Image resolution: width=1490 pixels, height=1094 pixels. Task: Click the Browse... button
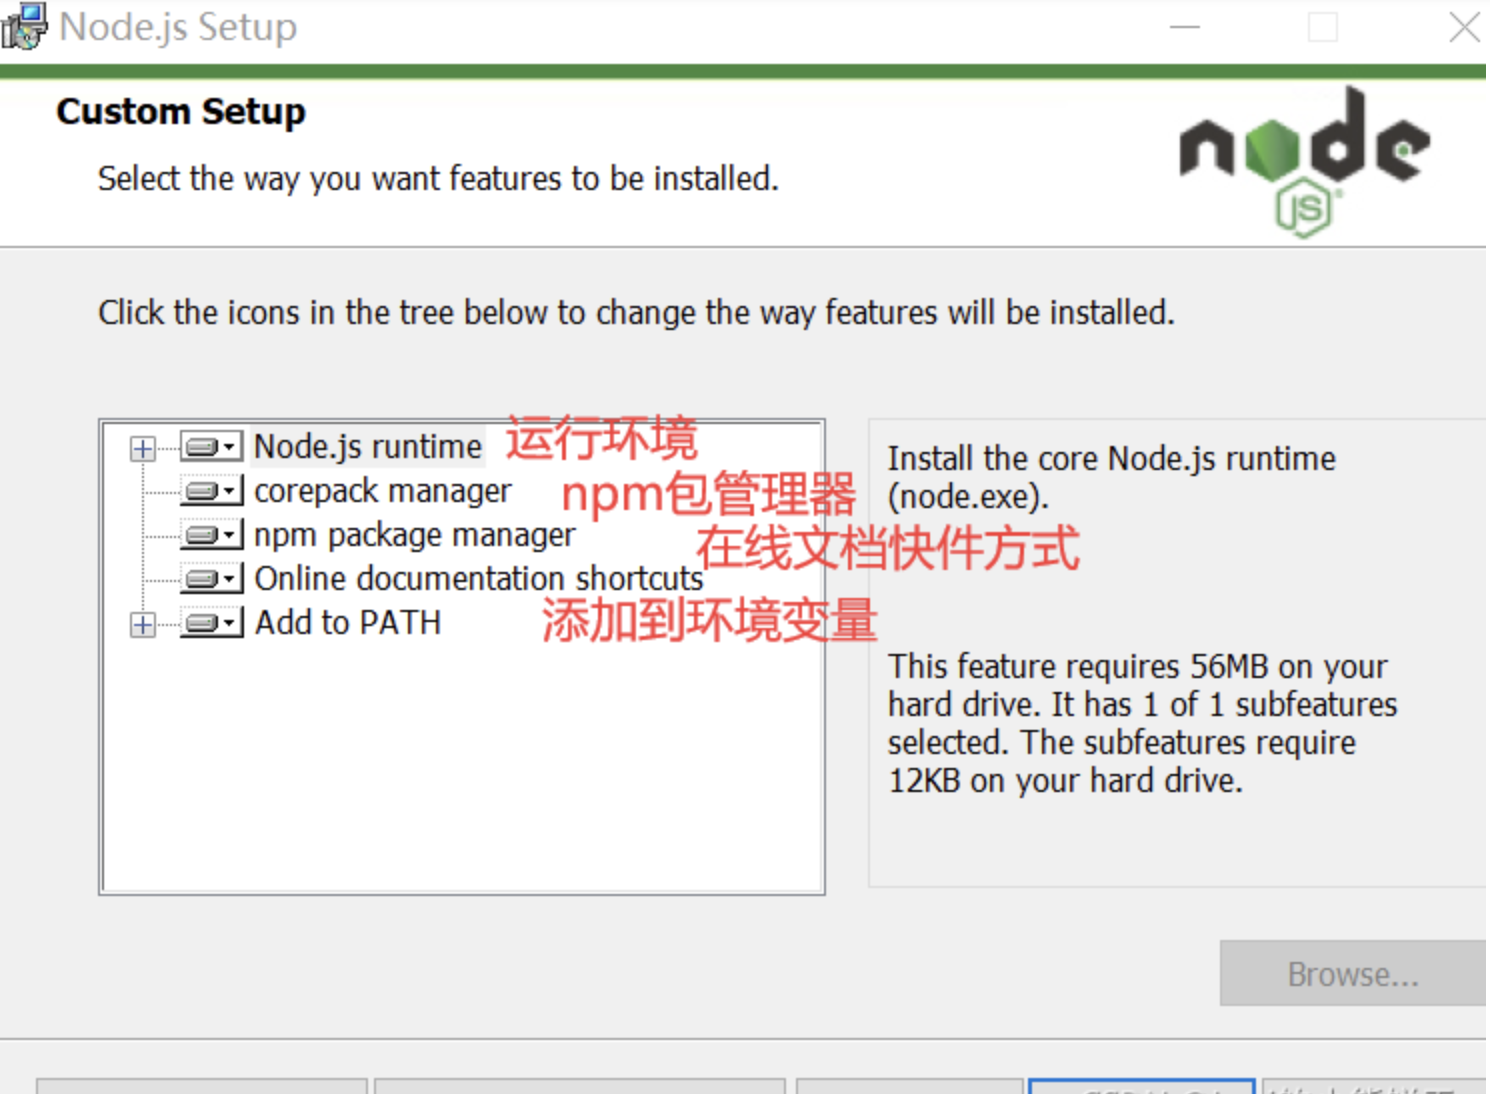[x=1353, y=974]
